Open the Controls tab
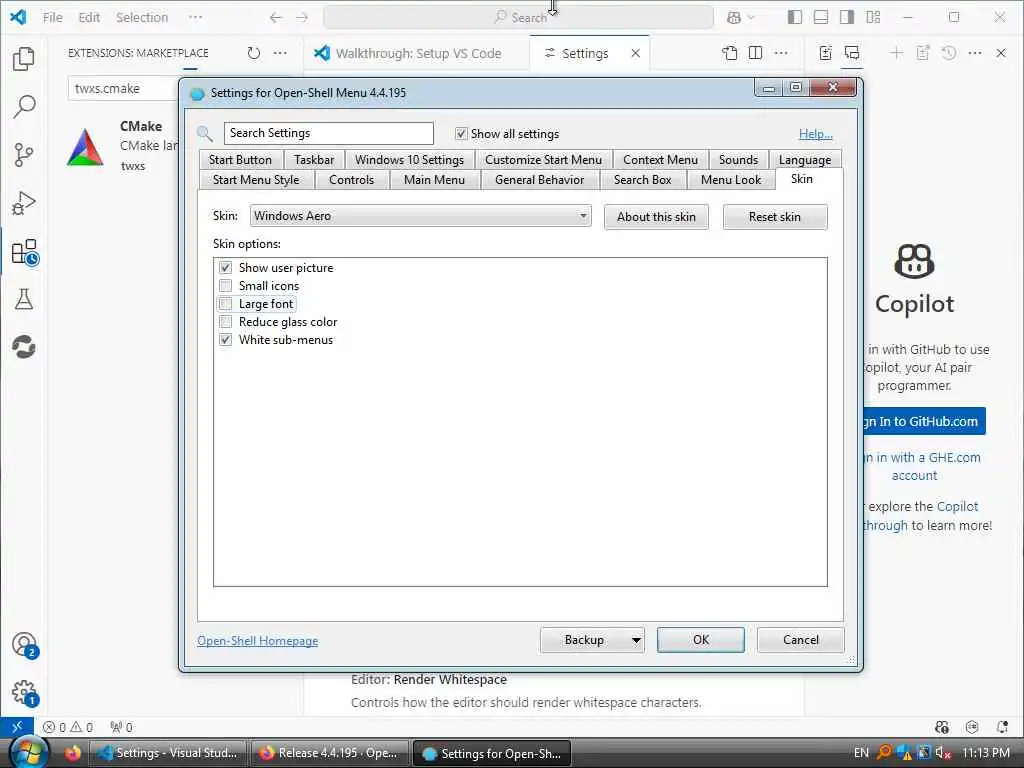Screen dimensions: 1024x768 tap(351, 180)
